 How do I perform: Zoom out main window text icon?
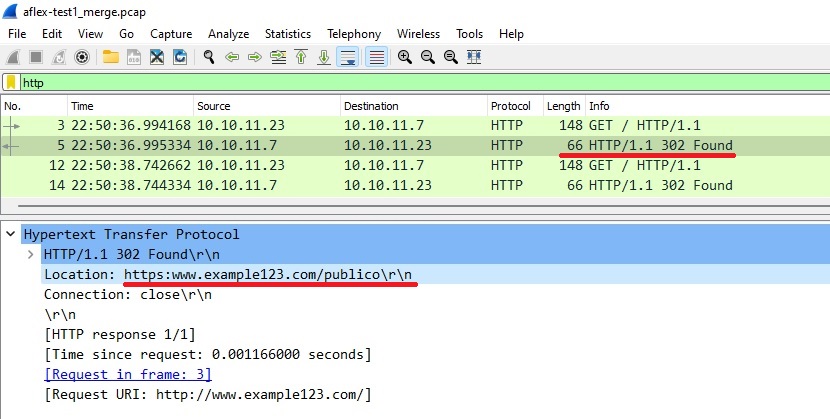point(428,57)
